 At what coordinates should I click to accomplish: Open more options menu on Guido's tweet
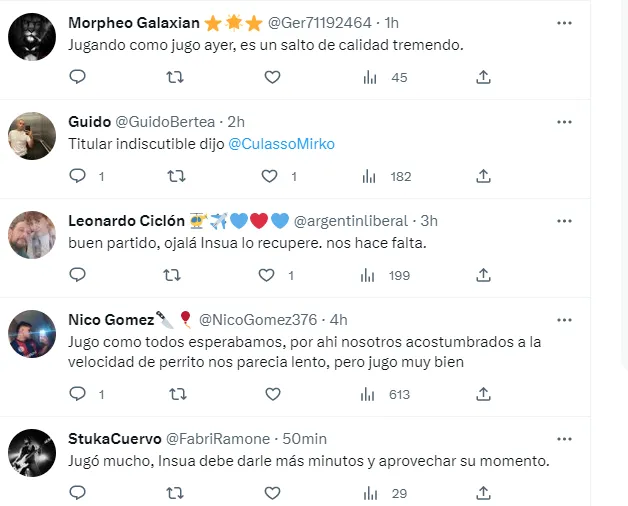pos(565,122)
